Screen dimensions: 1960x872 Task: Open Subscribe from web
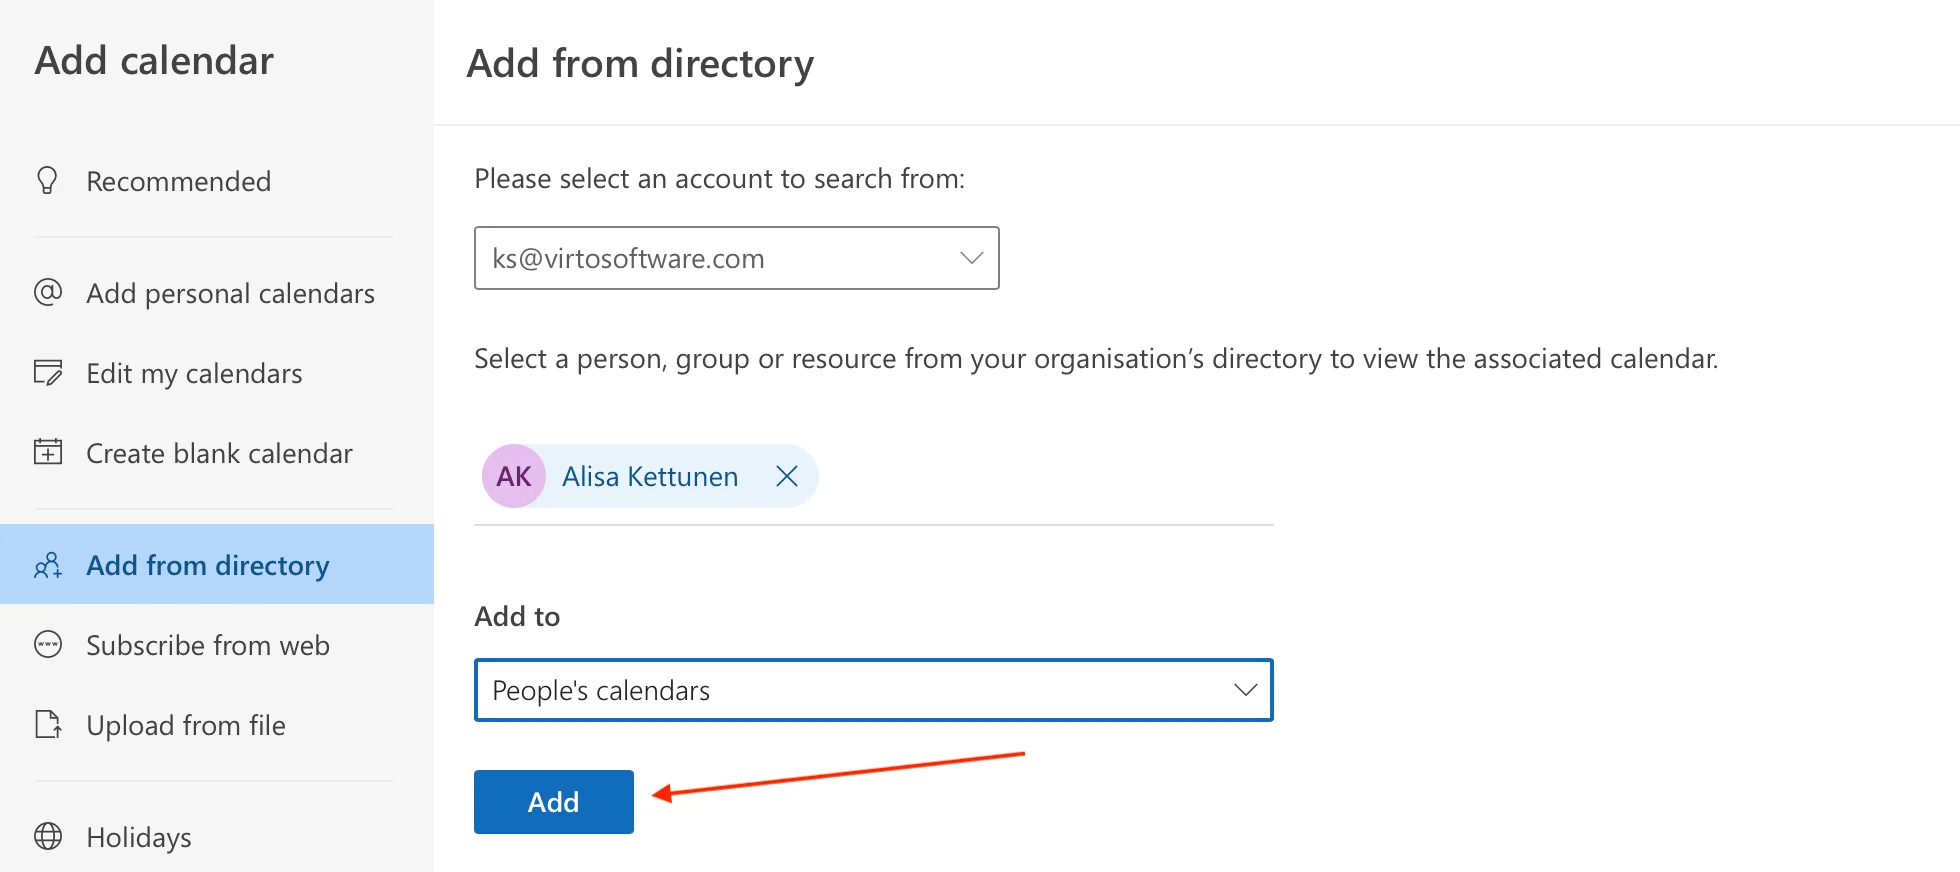click(217, 645)
